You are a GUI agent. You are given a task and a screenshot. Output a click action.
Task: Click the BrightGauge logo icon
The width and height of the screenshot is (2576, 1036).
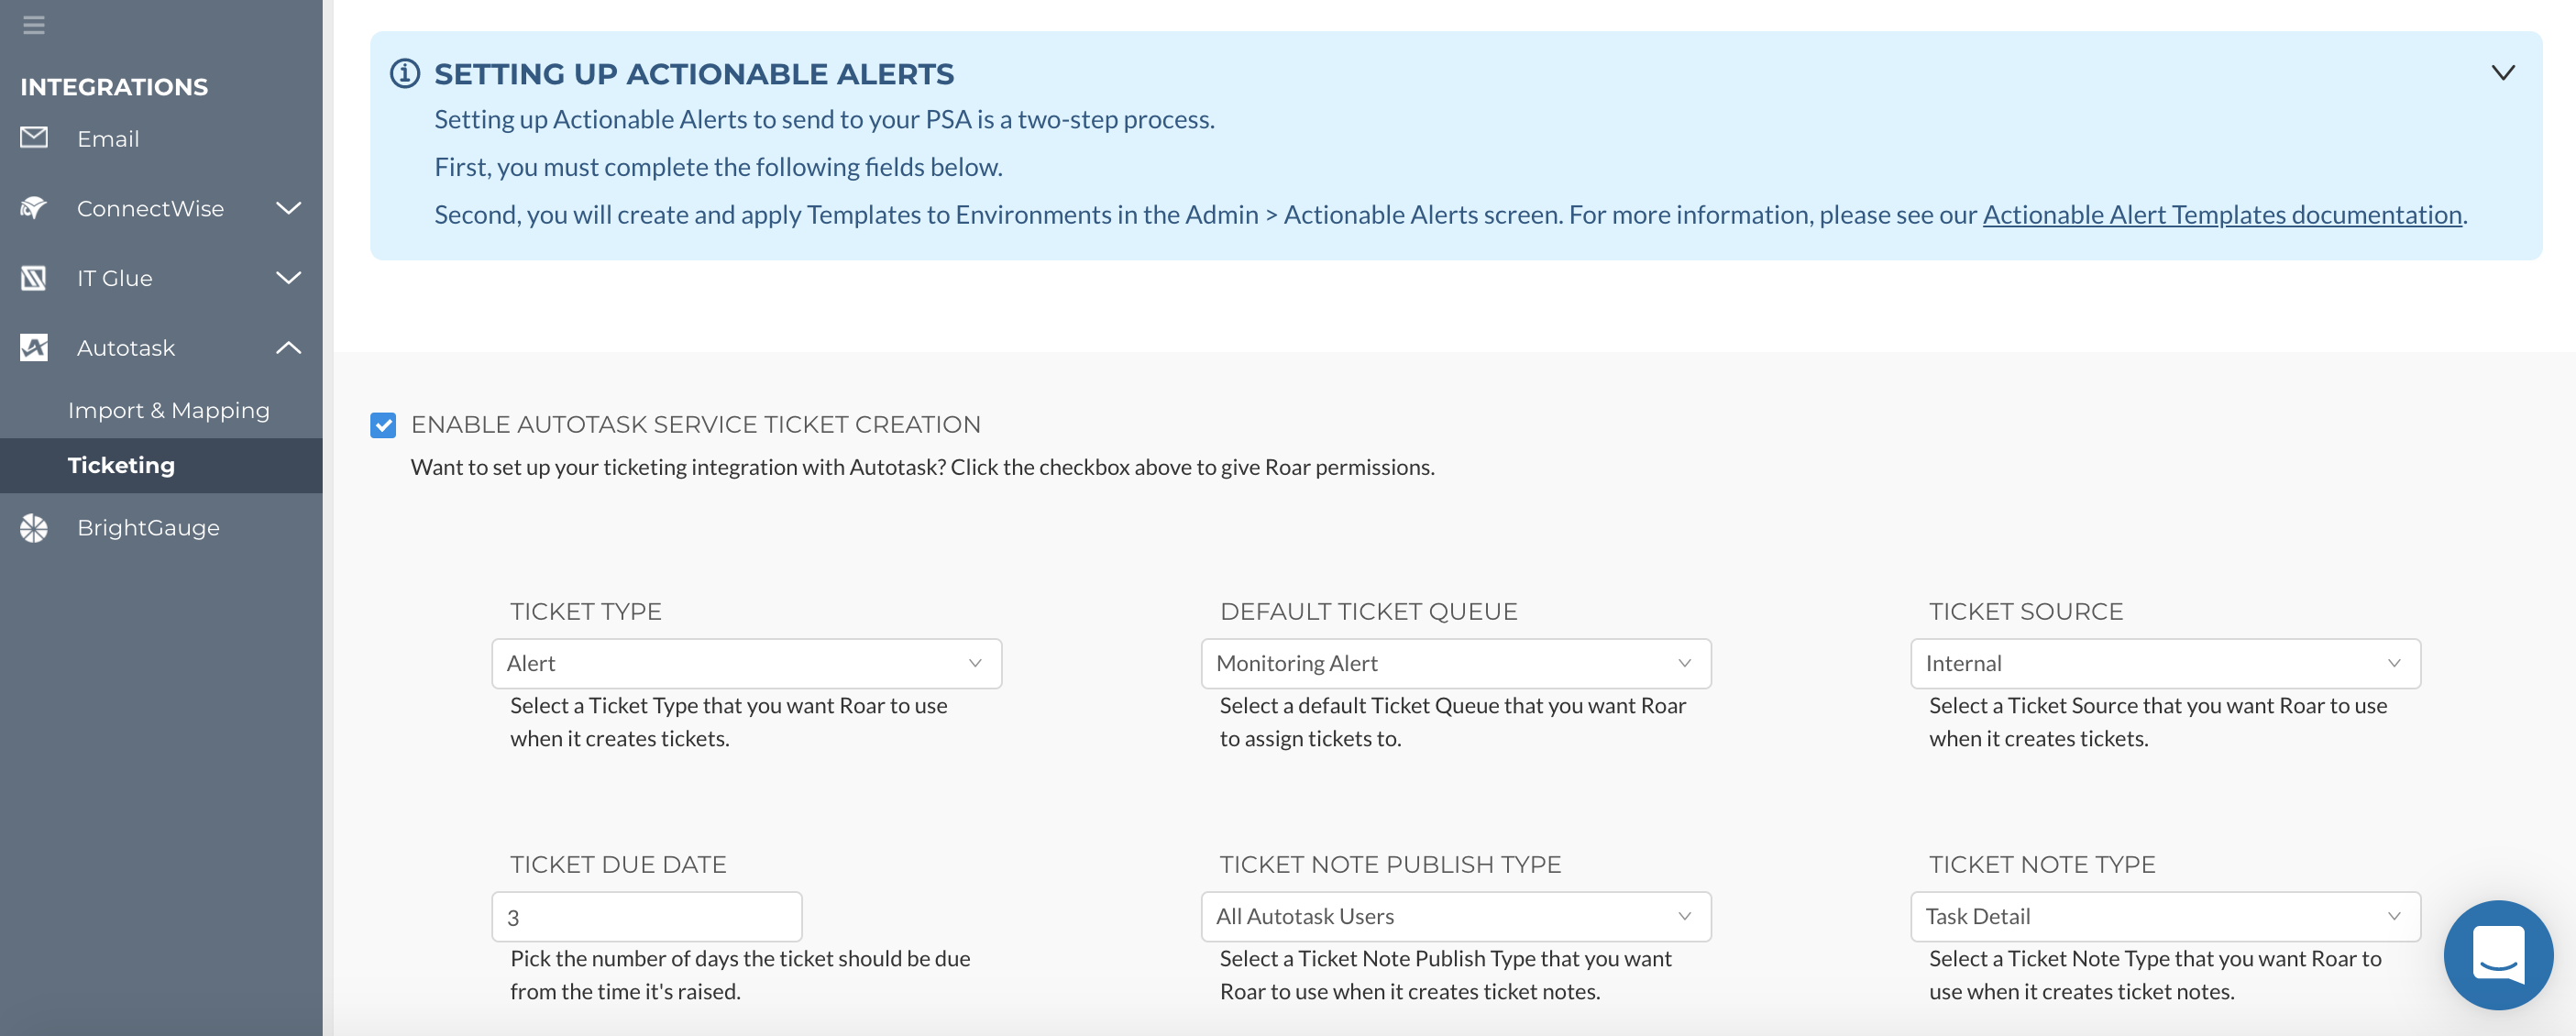pyautogui.click(x=34, y=527)
